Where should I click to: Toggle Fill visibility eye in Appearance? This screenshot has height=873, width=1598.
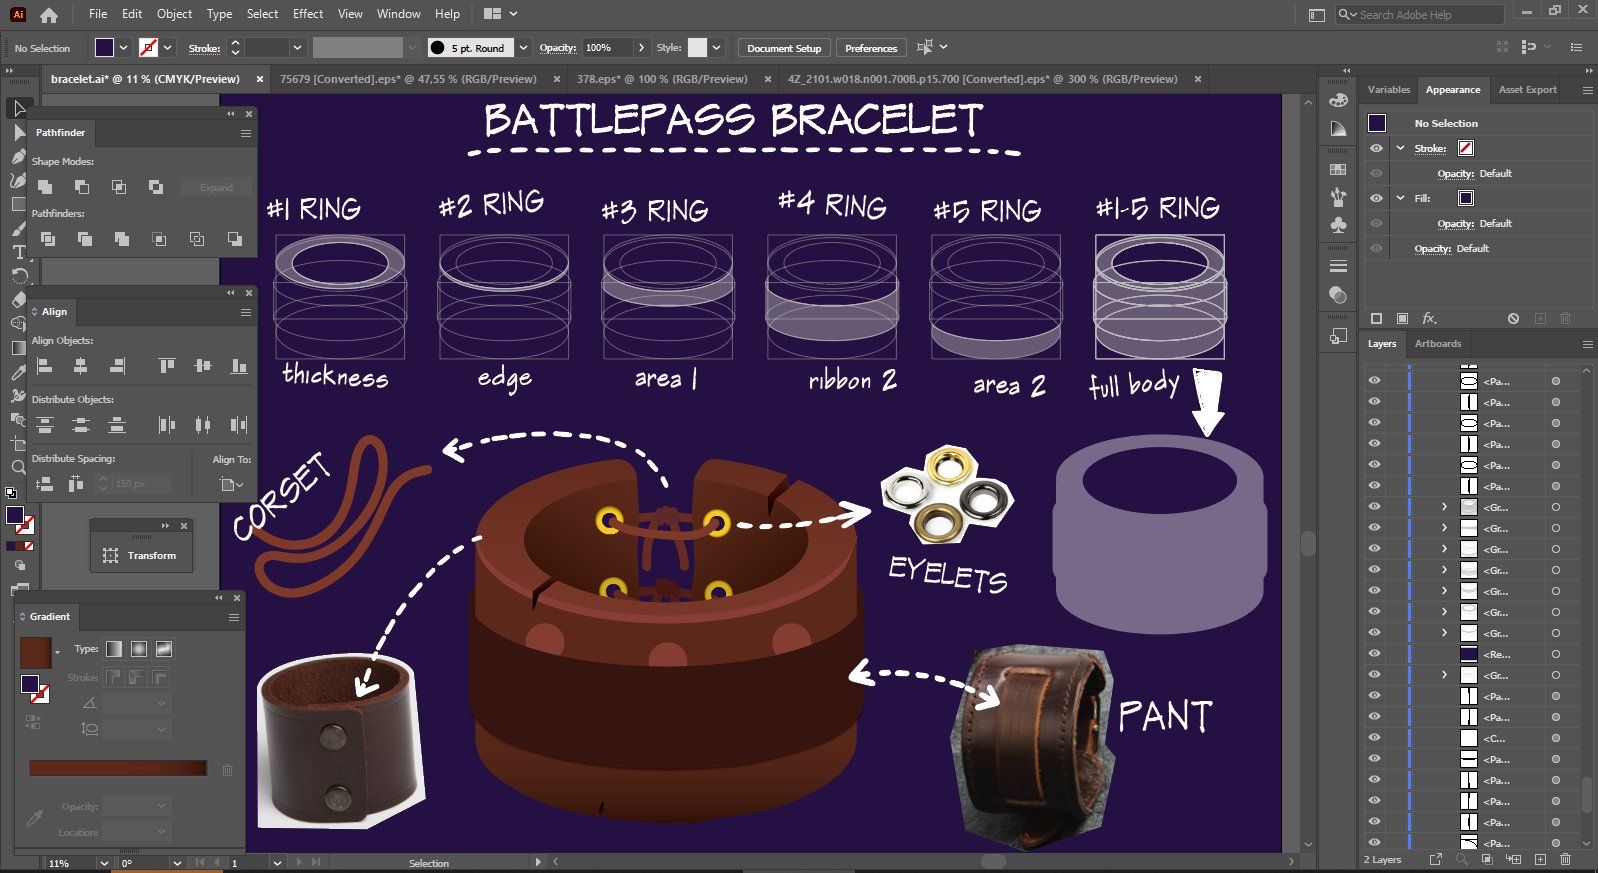click(1377, 198)
